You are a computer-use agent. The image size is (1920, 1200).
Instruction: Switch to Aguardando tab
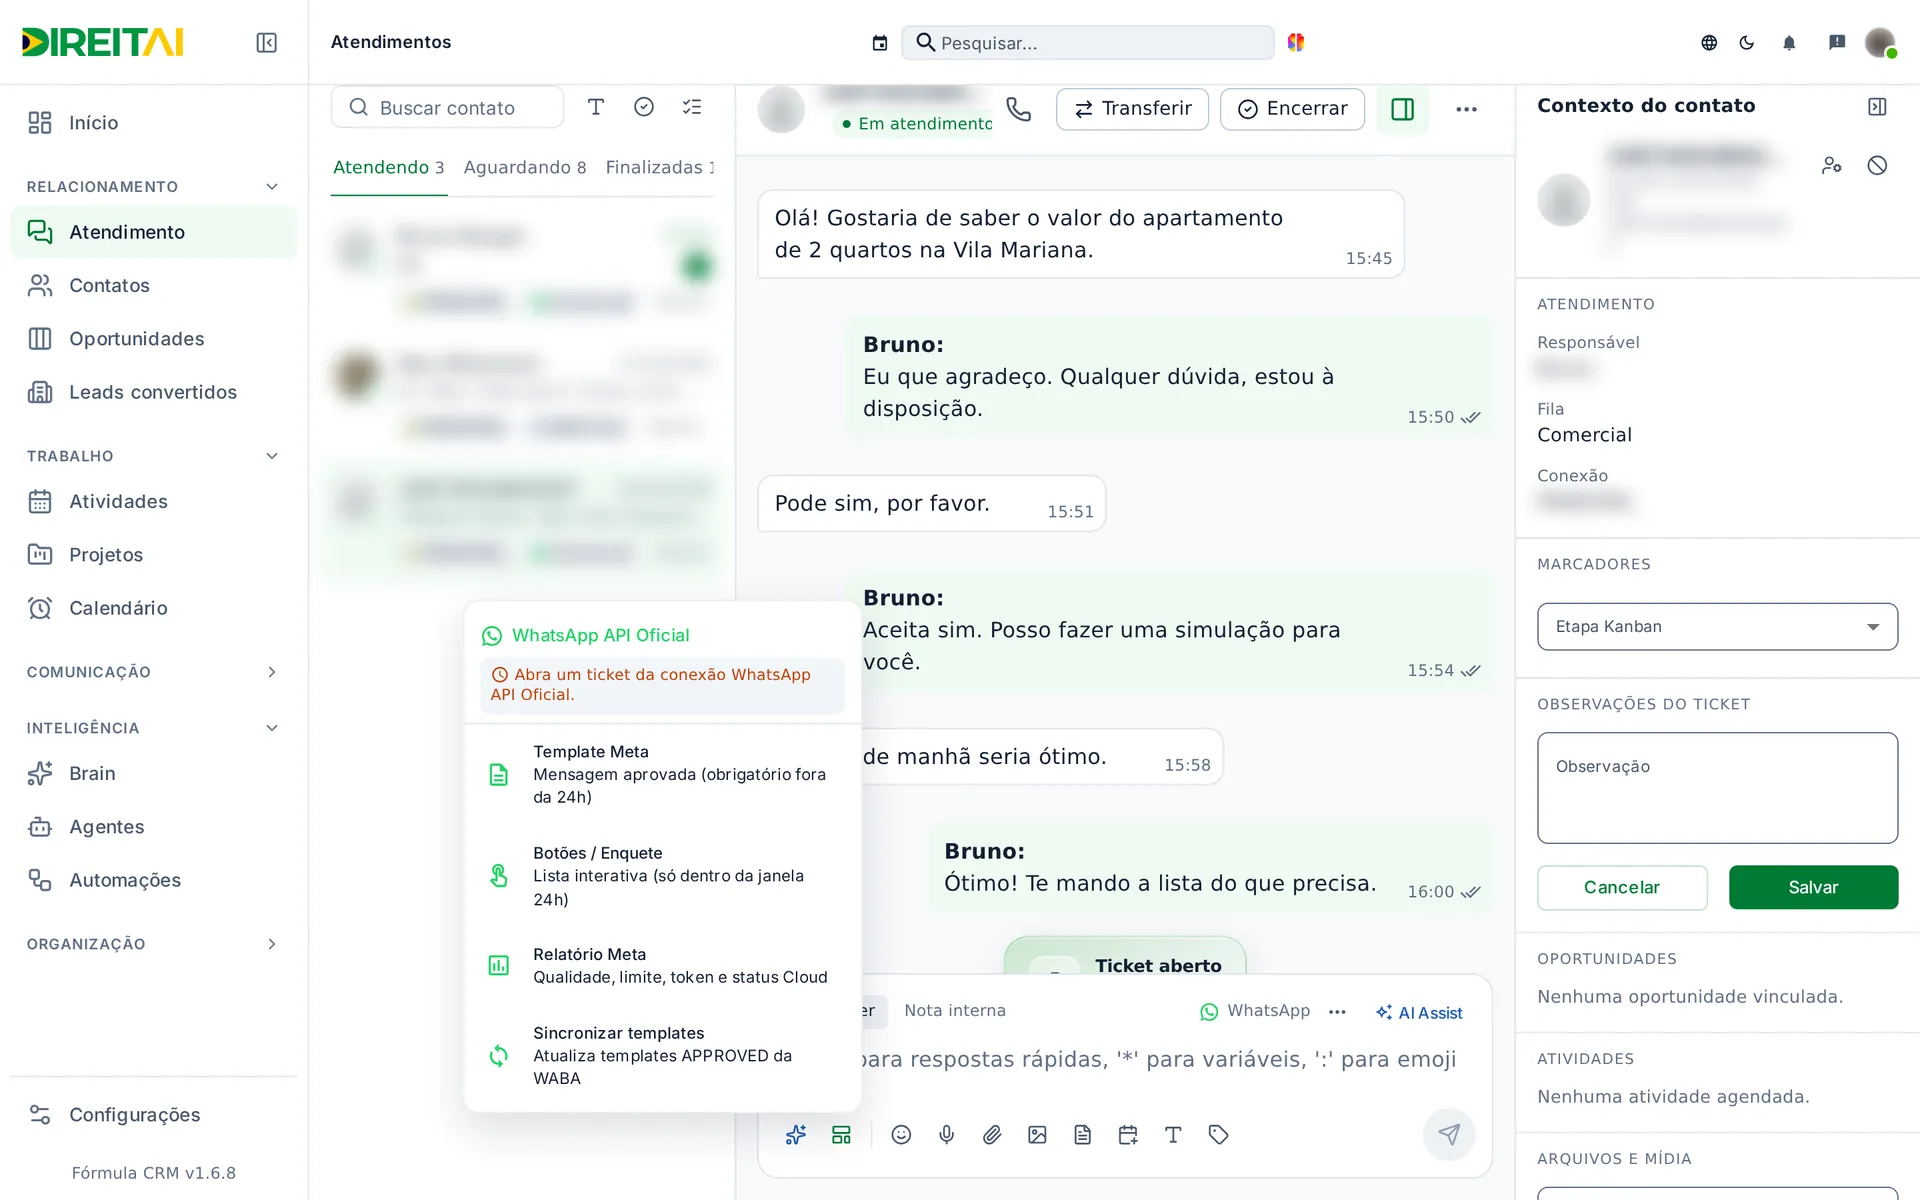tap(525, 167)
